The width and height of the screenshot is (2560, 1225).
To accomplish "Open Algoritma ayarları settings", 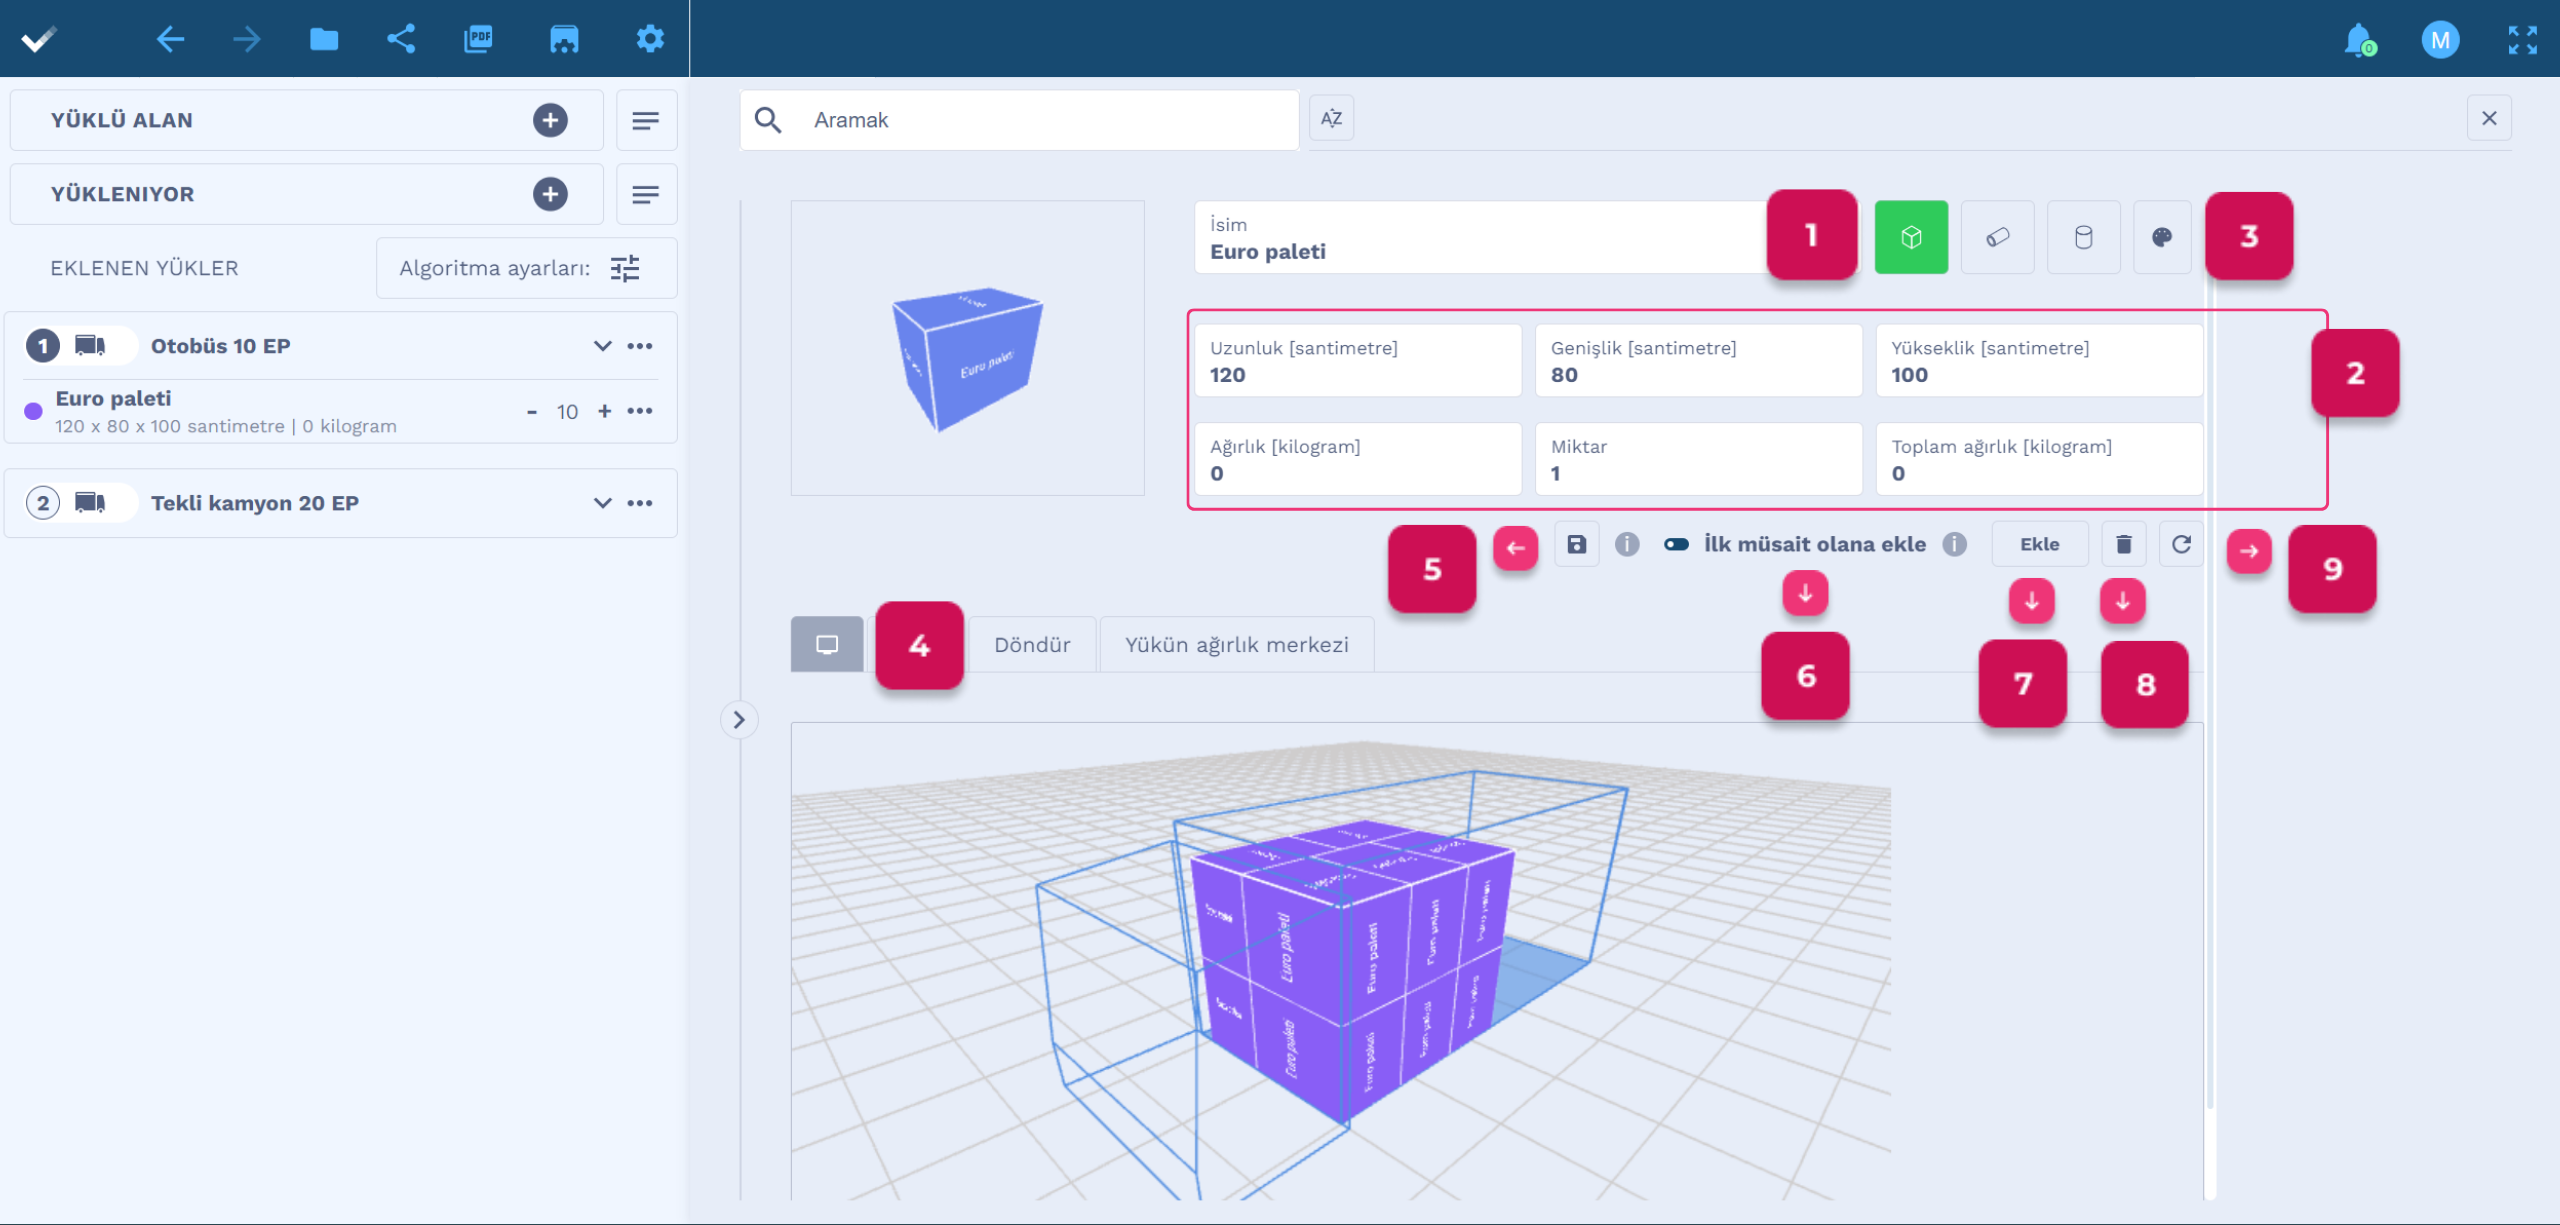I will (x=625, y=268).
